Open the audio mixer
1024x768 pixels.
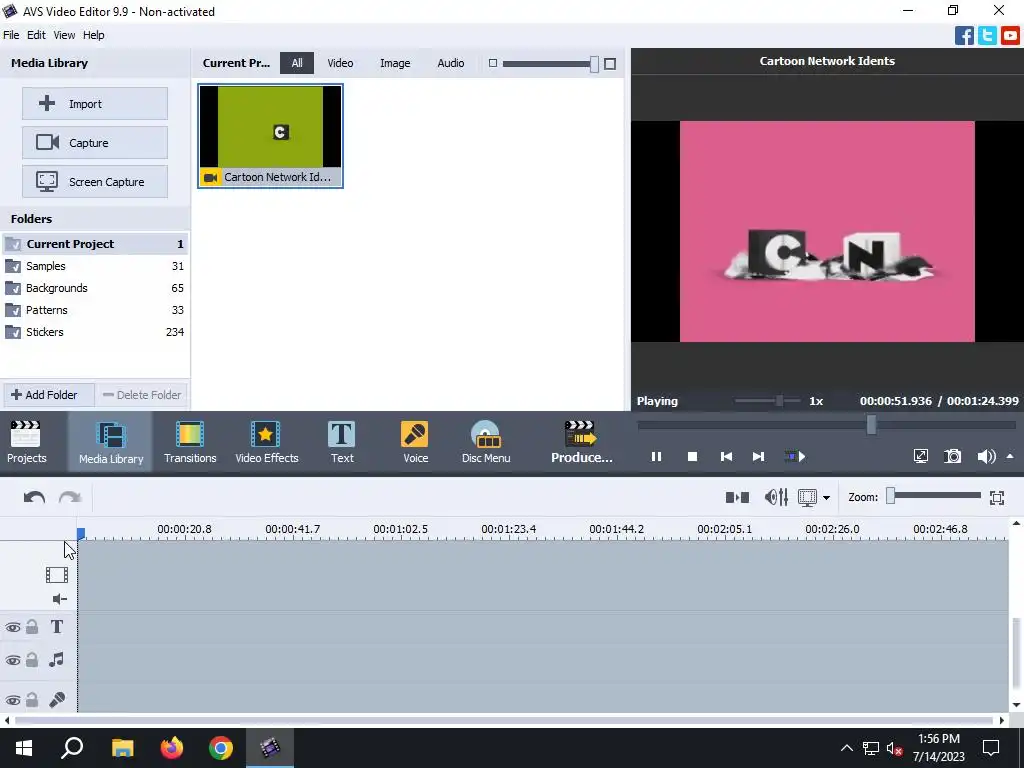pyautogui.click(x=776, y=498)
